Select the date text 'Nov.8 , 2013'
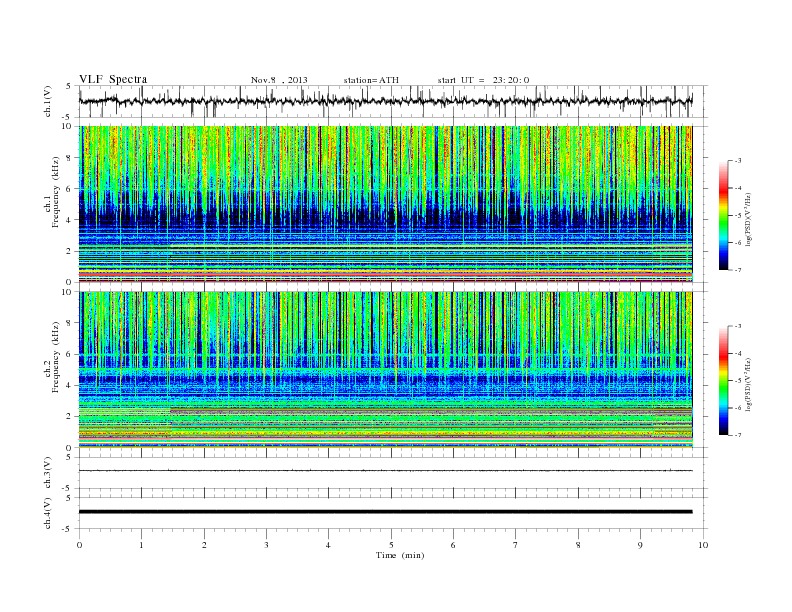Viewport: 792px width, 612px height. click(279, 80)
